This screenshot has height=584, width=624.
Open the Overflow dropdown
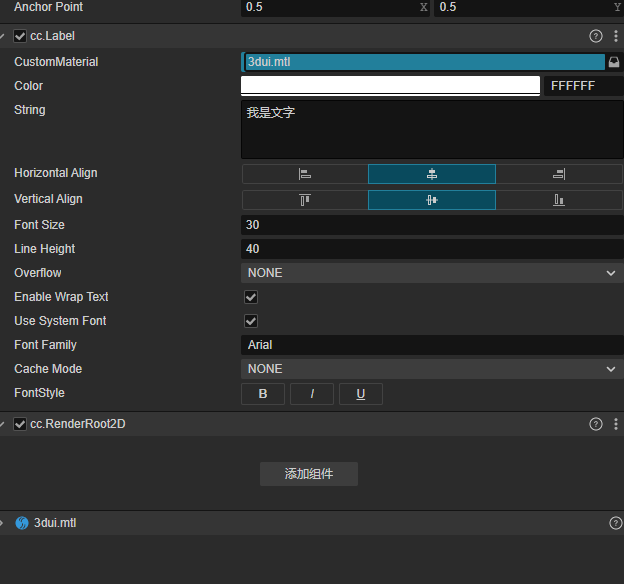click(432, 273)
